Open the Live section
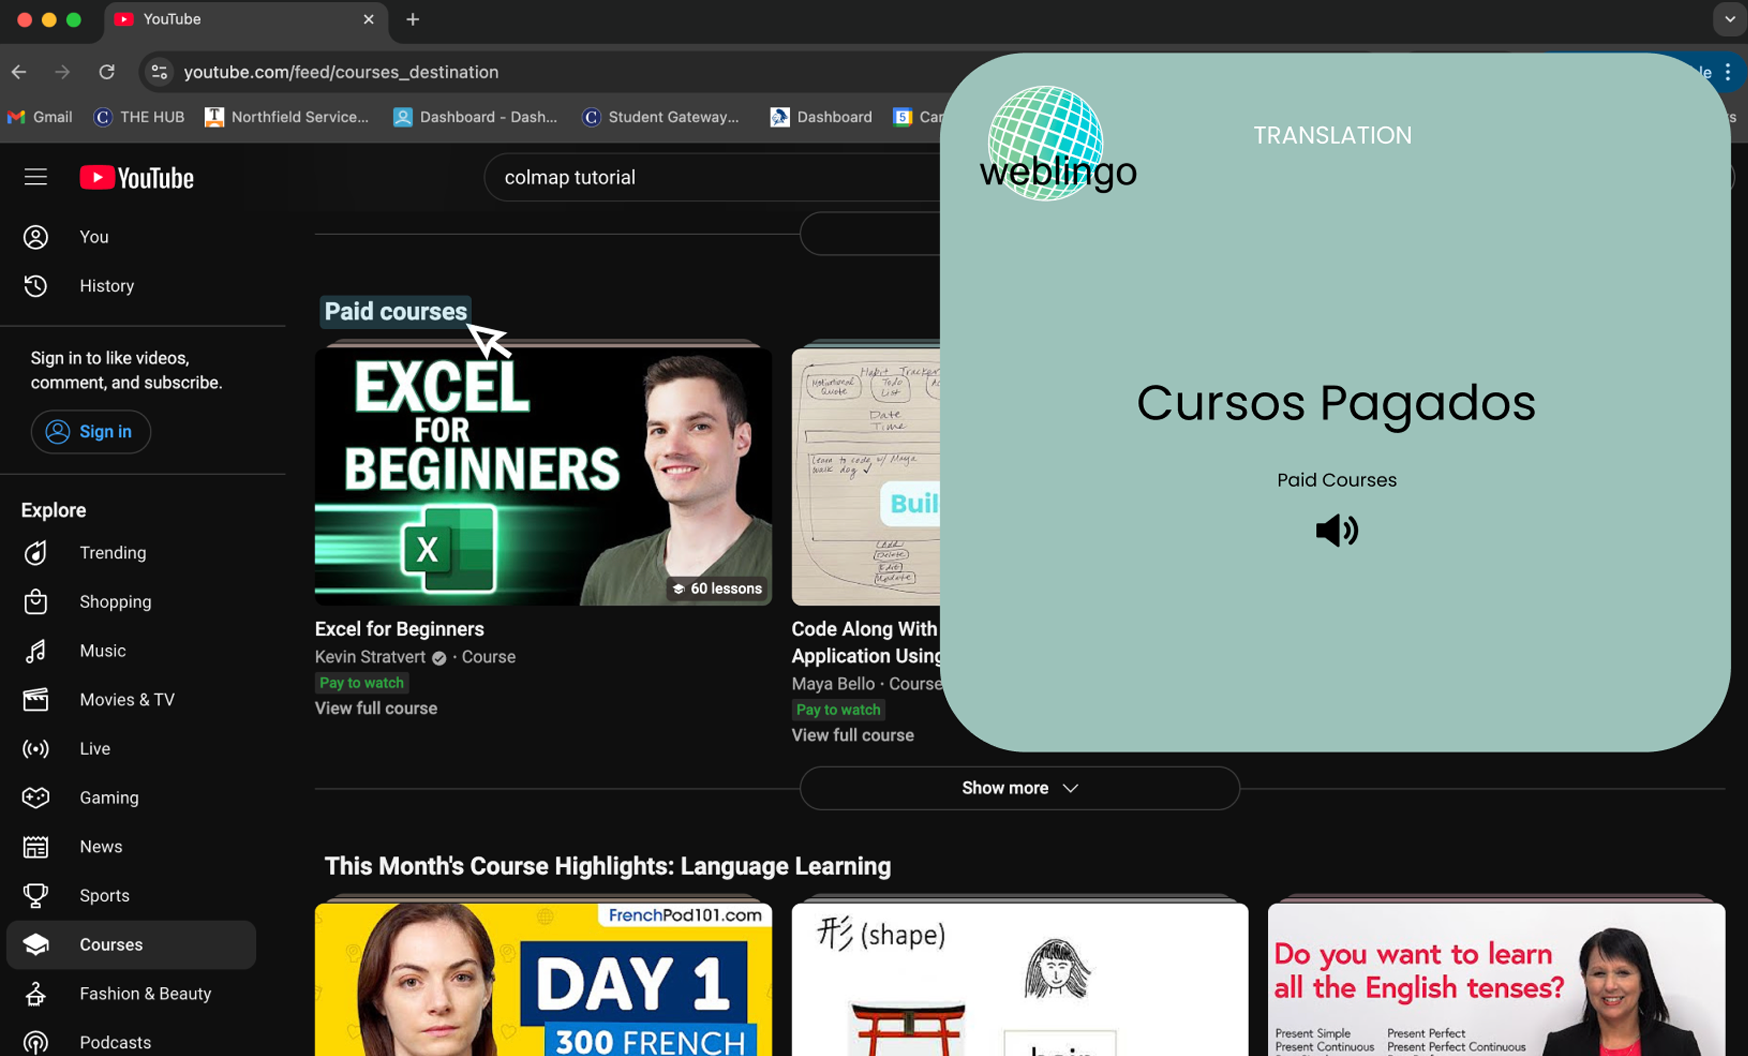 pyautogui.click(x=94, y=748)
